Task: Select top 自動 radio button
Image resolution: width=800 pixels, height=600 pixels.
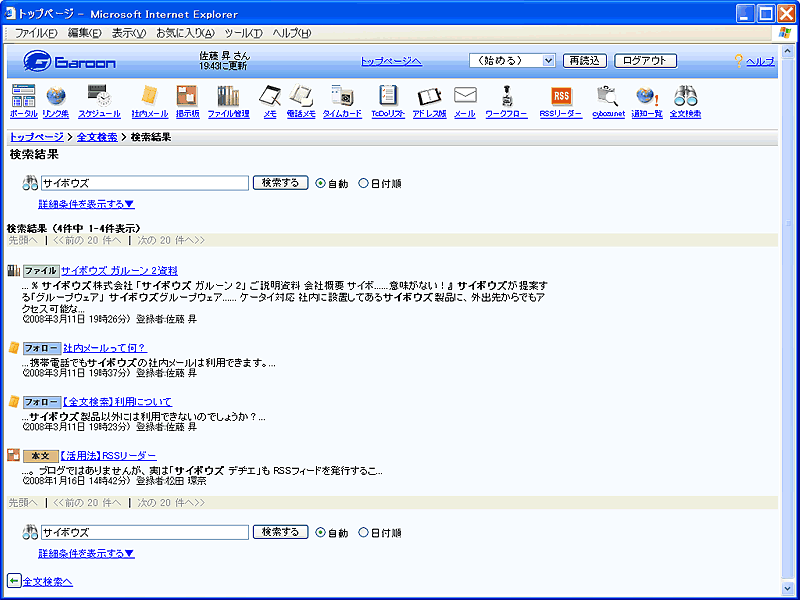Action: pos(320,183)
